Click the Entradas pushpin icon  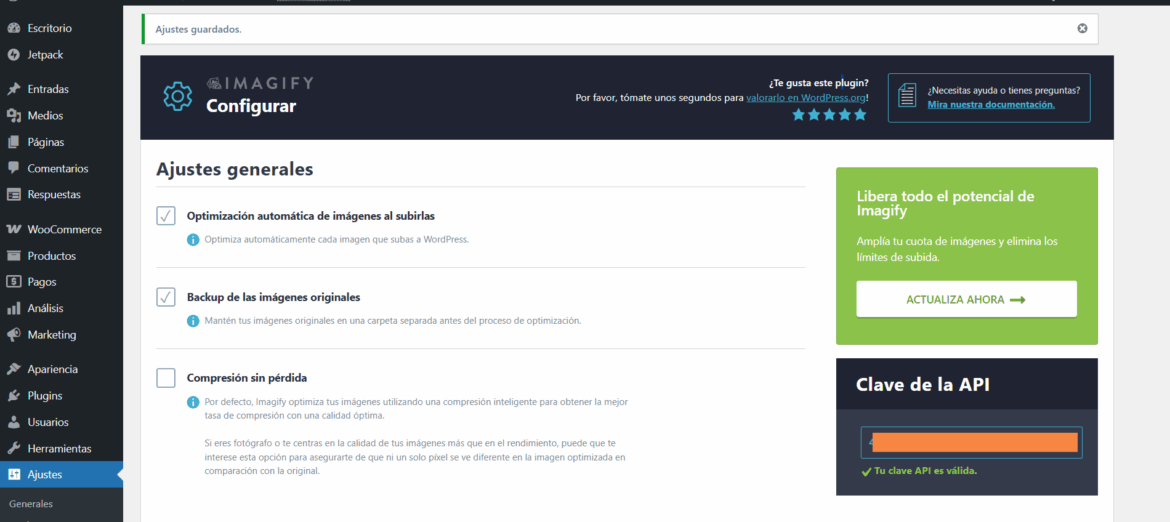click(x=13, y=89)
